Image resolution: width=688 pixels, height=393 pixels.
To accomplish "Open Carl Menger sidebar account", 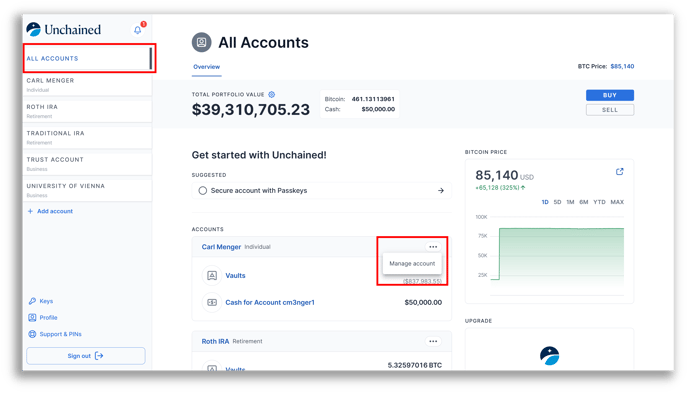I will coord(88,84).
